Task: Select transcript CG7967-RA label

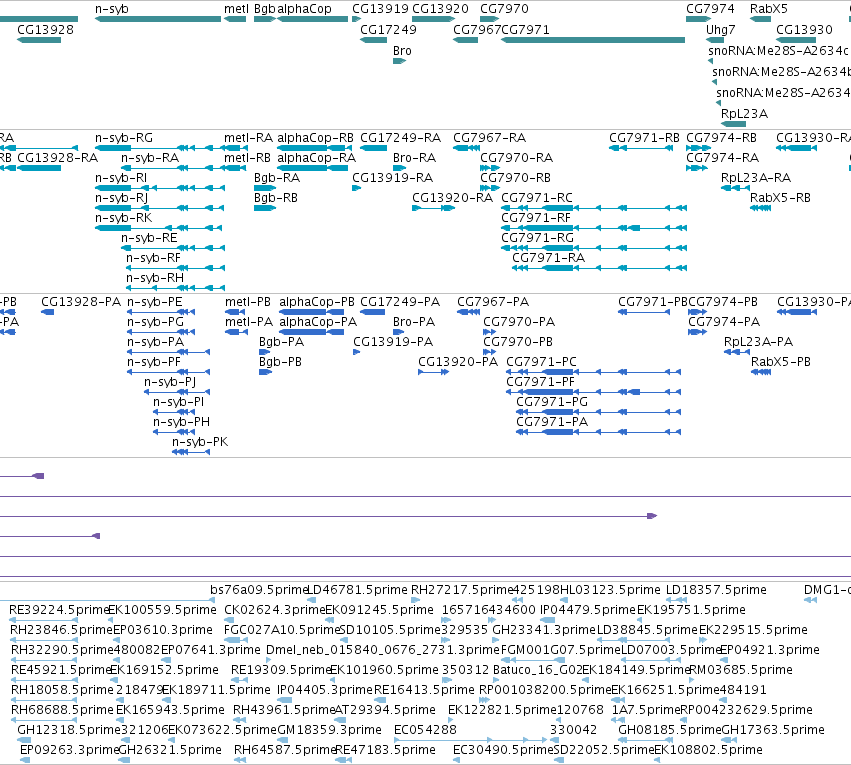Action: (490, 138)
